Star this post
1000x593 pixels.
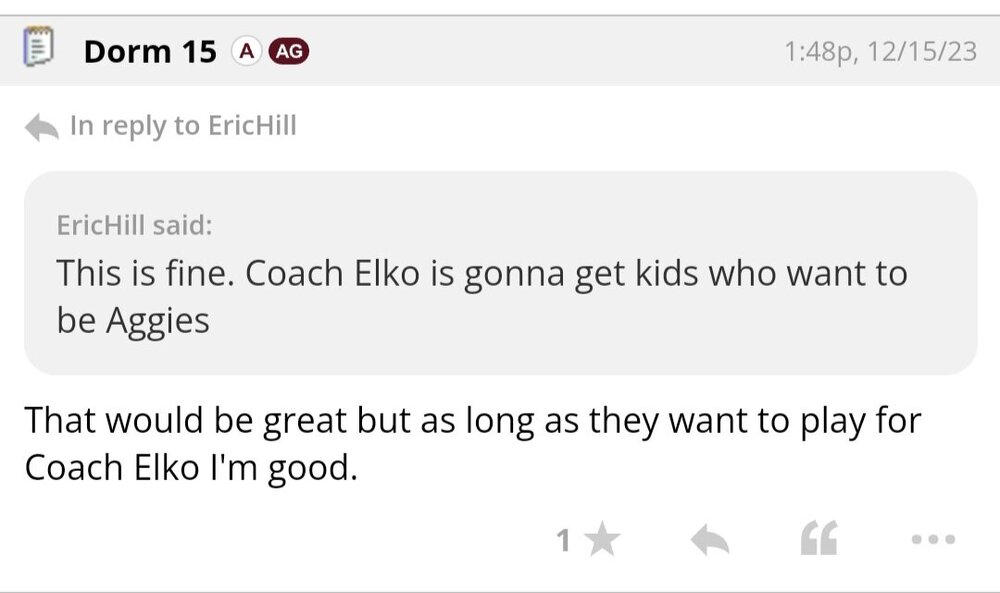tap(601, 541)
